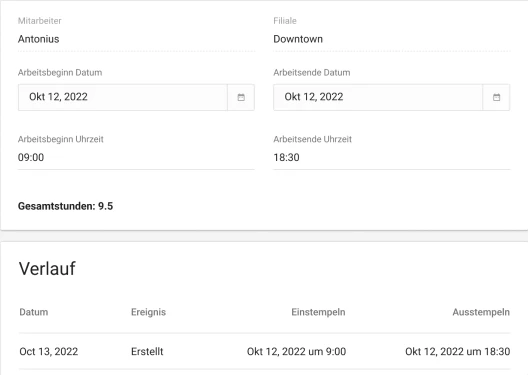
Task: Edit the Arbeitsbeginn Uhrzeit 09:00 field
Action: click(136, 158)
